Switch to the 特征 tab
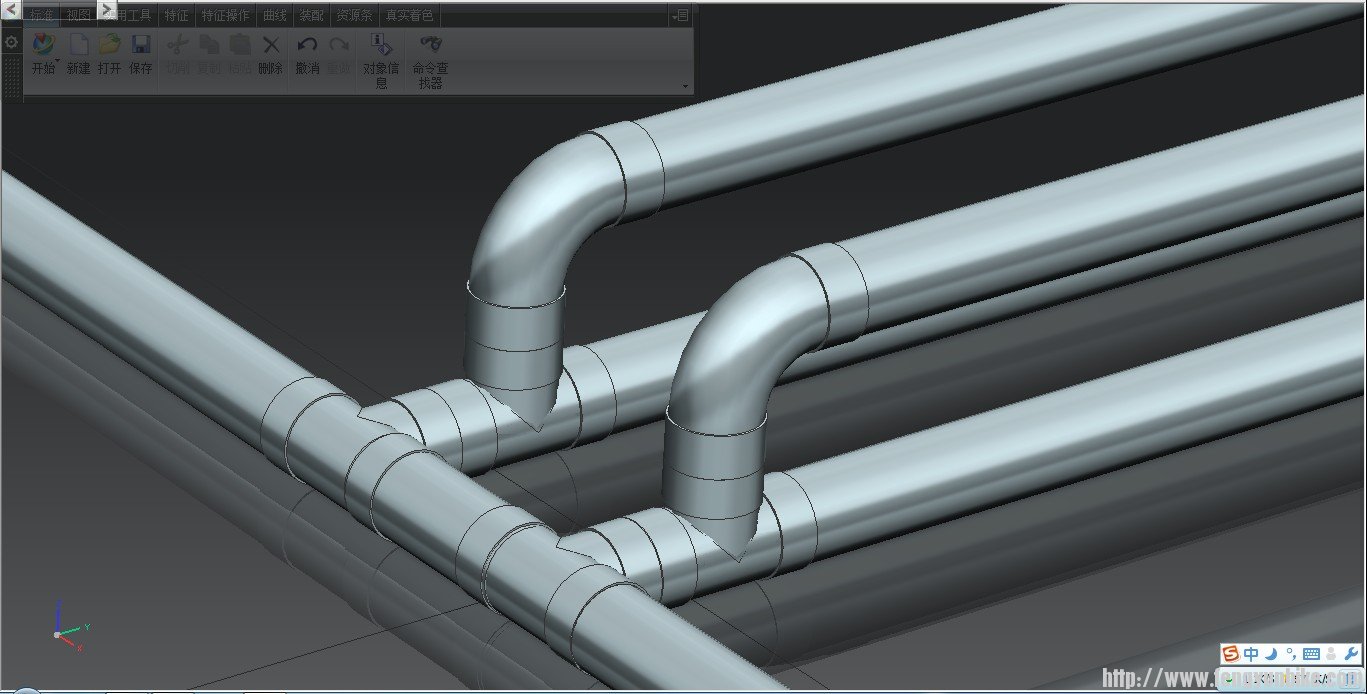Viewport: 1367px width, 694px height. click(x=176, y=16)
